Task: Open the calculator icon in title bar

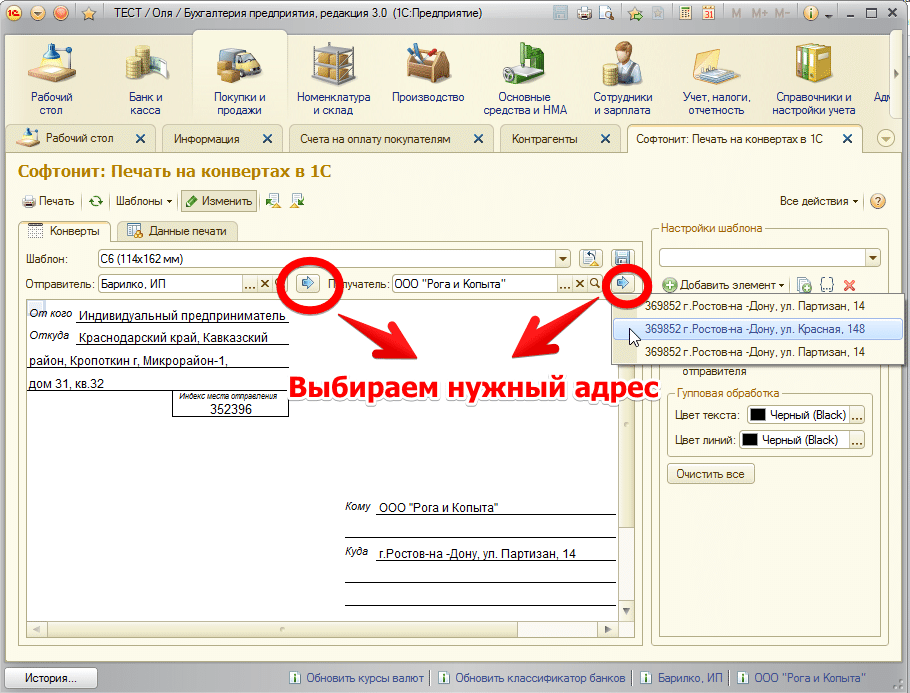Action: (684, 14)
